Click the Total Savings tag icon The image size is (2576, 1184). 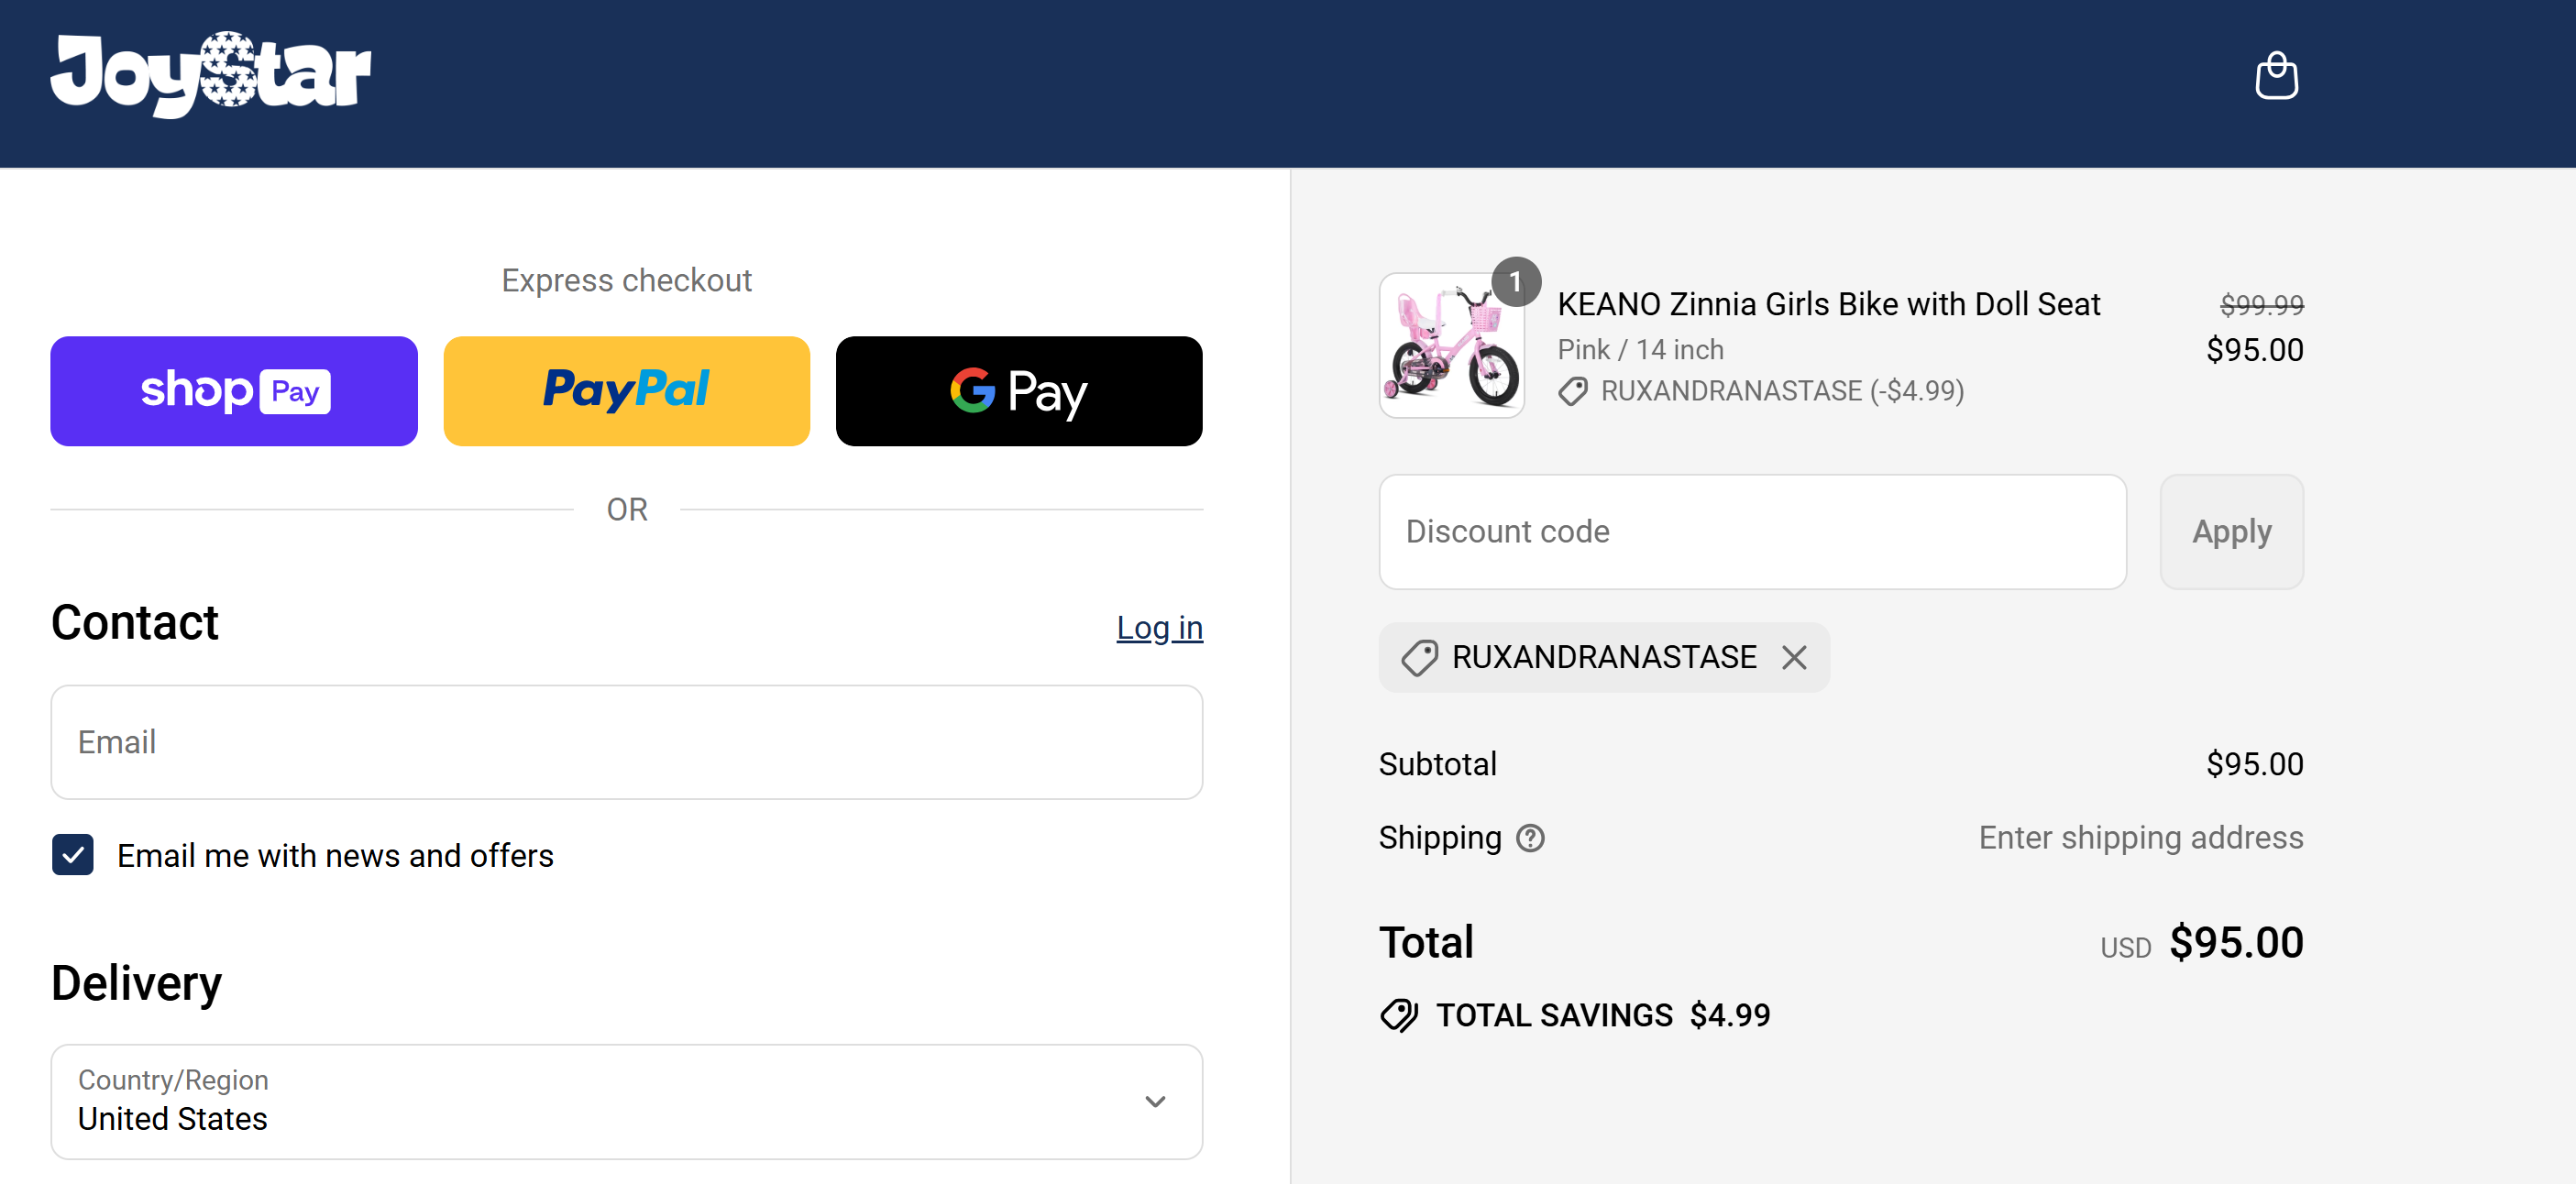[1399, 1015]
